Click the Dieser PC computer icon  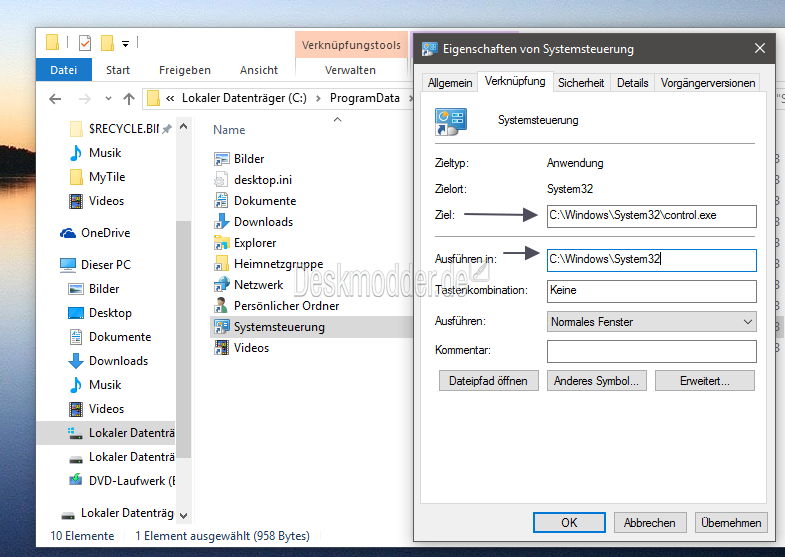point(68,265)
